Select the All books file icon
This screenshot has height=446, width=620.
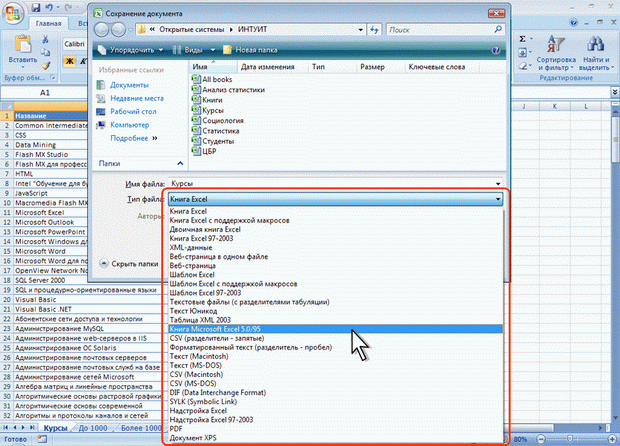click(196, 79)
